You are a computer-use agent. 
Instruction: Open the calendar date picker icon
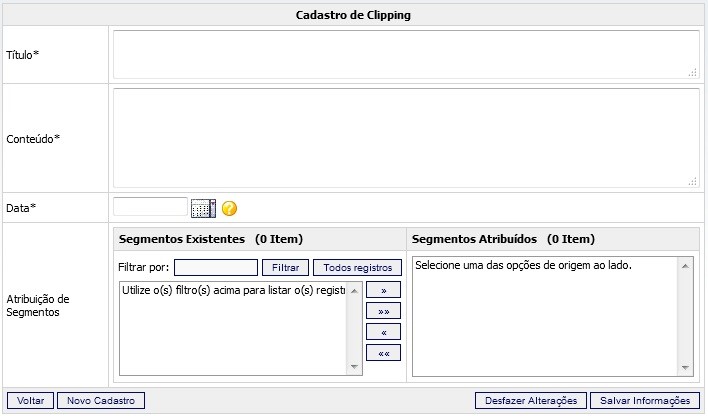coord(203,209)
